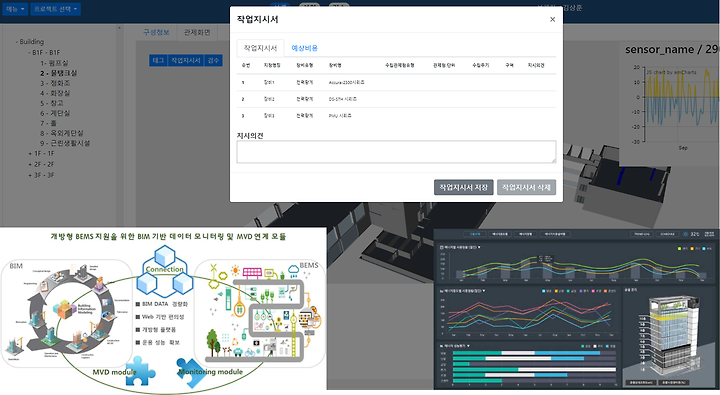The image size is (720, 395).
Task: Click pink legend swatch of multi-line chart
Action: (593, 291)
